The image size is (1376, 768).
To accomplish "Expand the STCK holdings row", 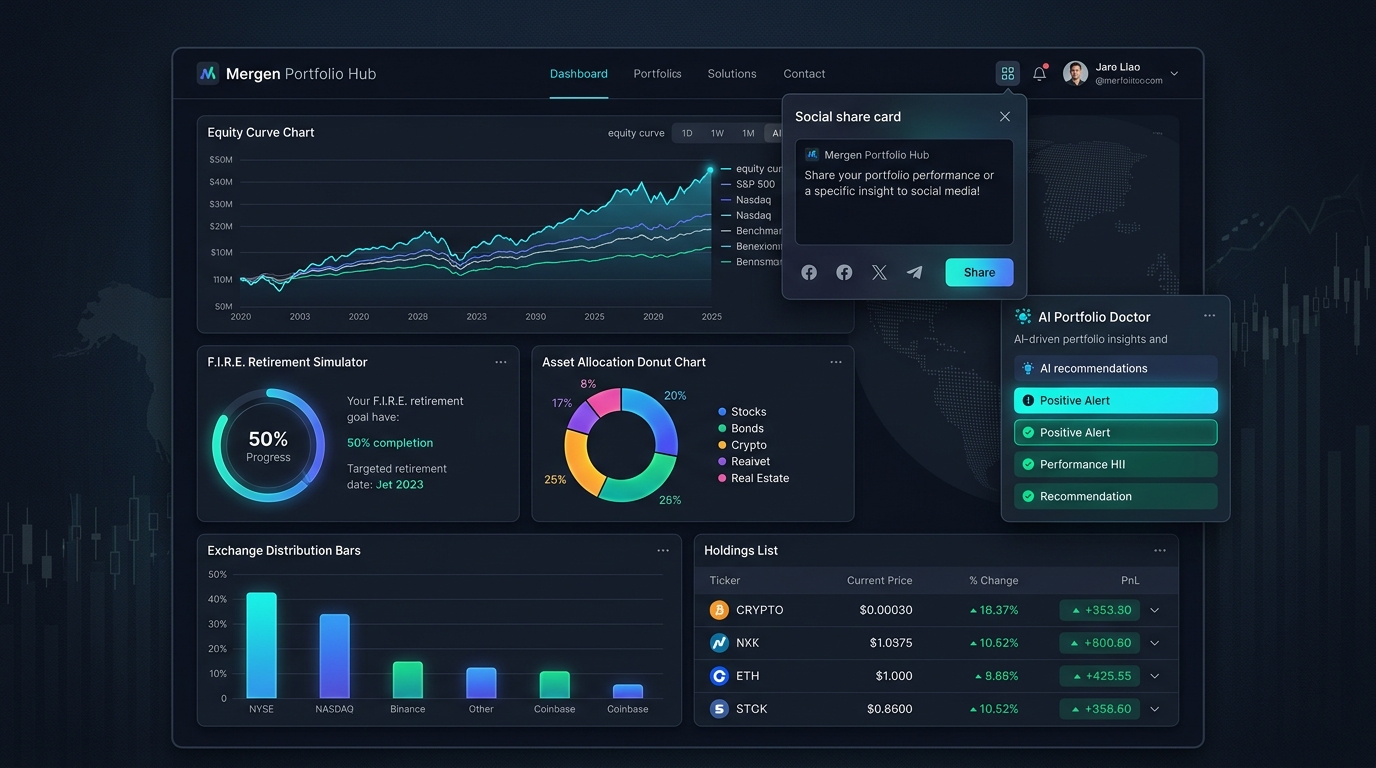I will [x=1155, y=709].
